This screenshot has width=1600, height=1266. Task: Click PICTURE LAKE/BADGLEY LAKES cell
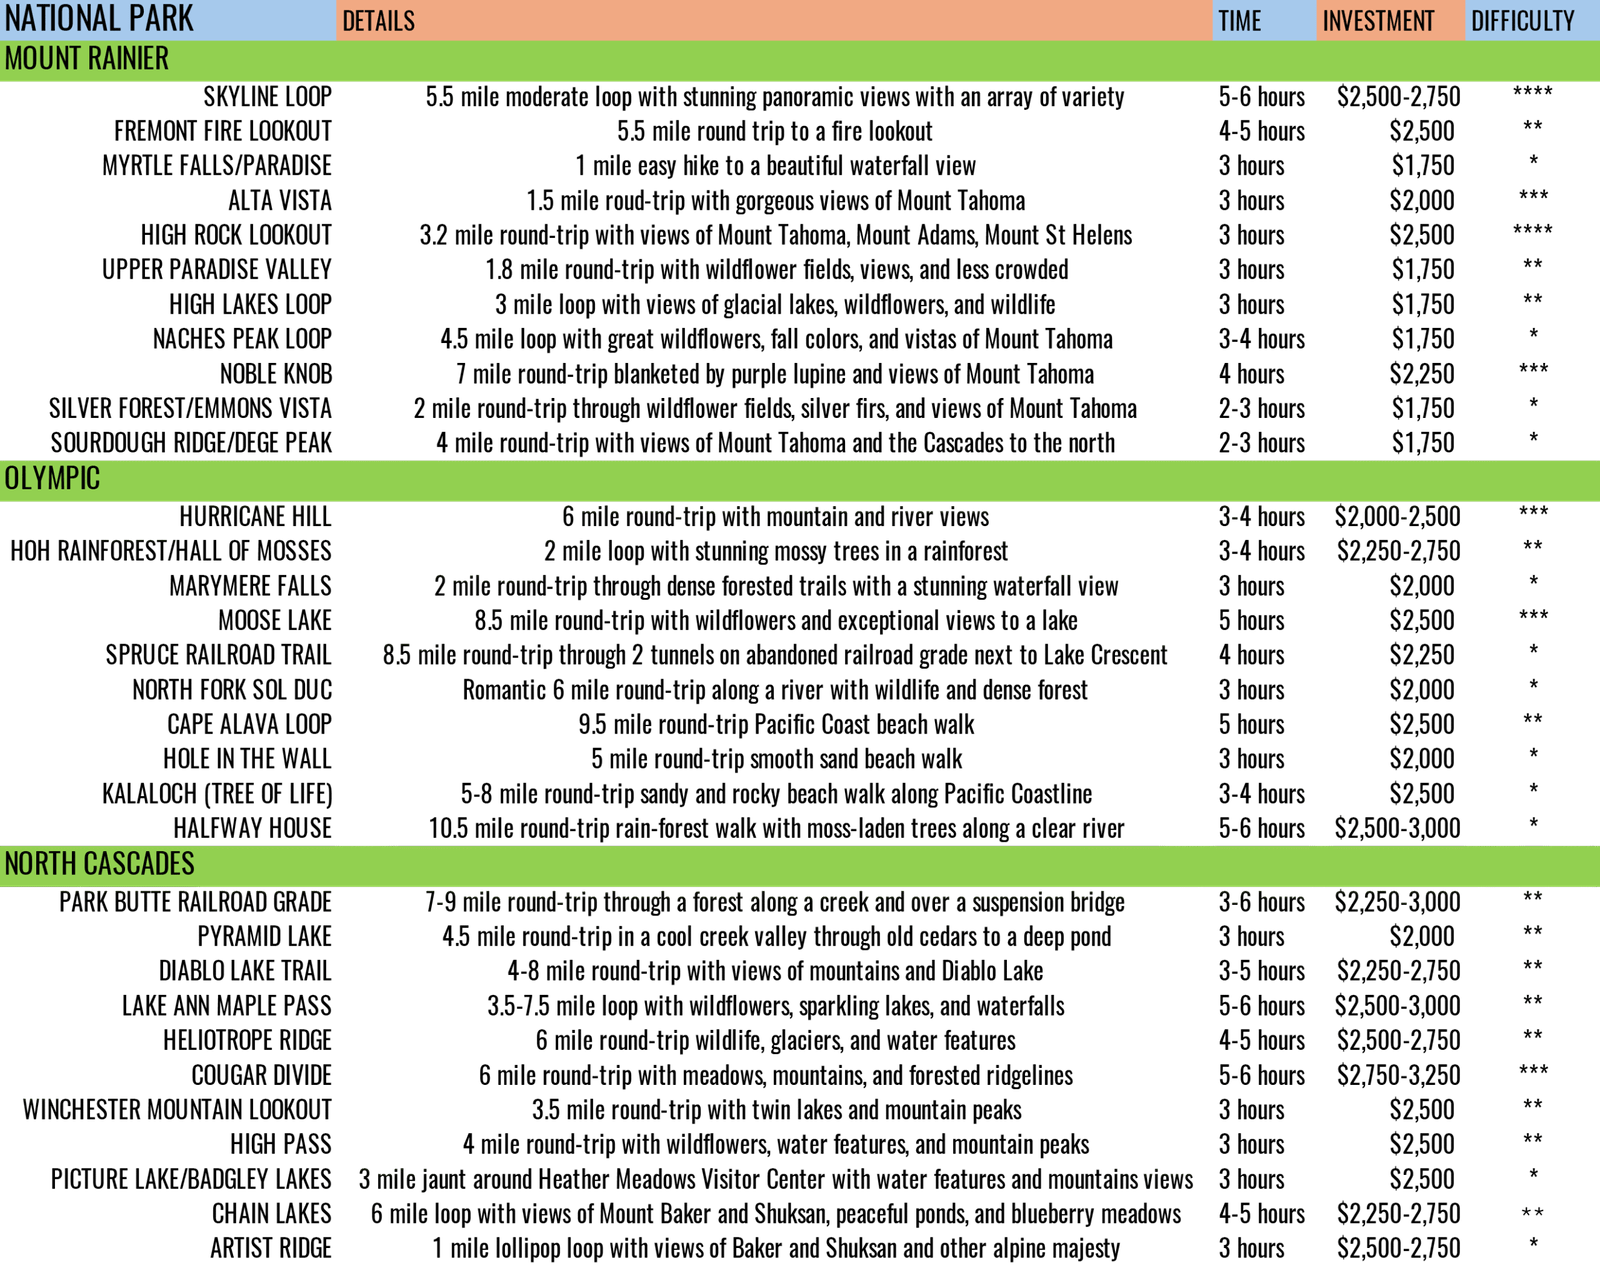[x=191, y=1179]
